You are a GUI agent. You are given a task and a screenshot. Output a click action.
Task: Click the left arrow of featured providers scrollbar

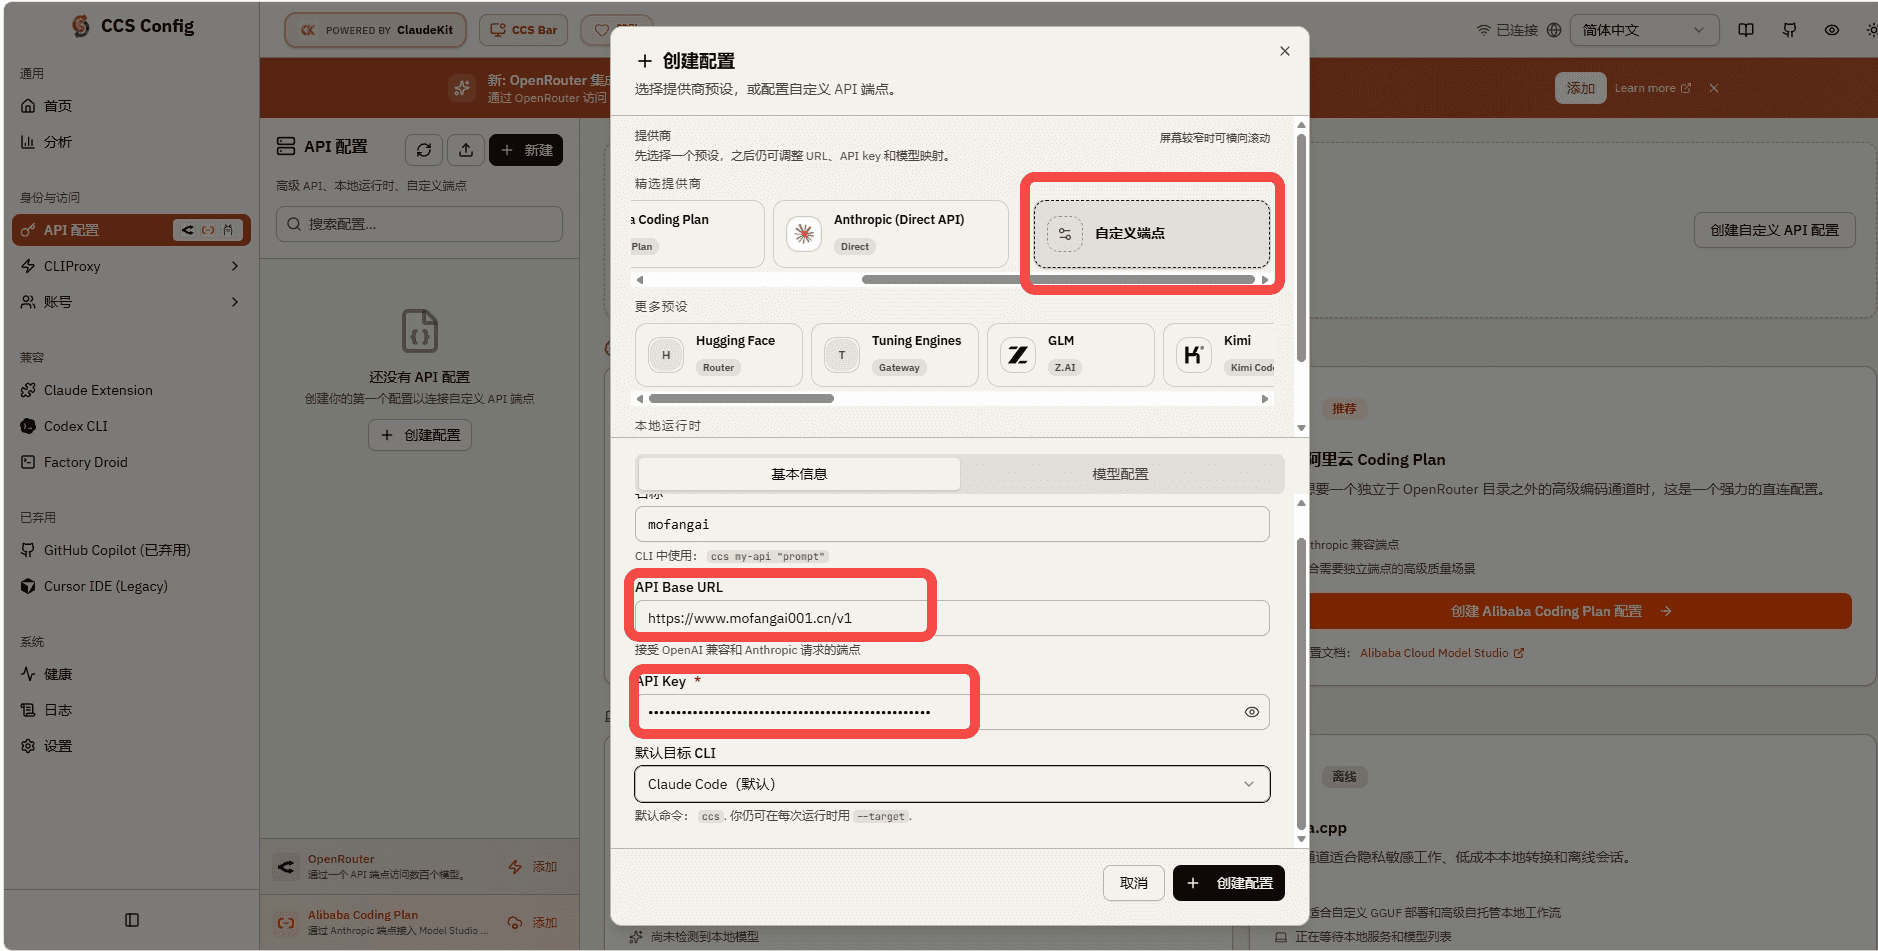(x=640, y=280)
